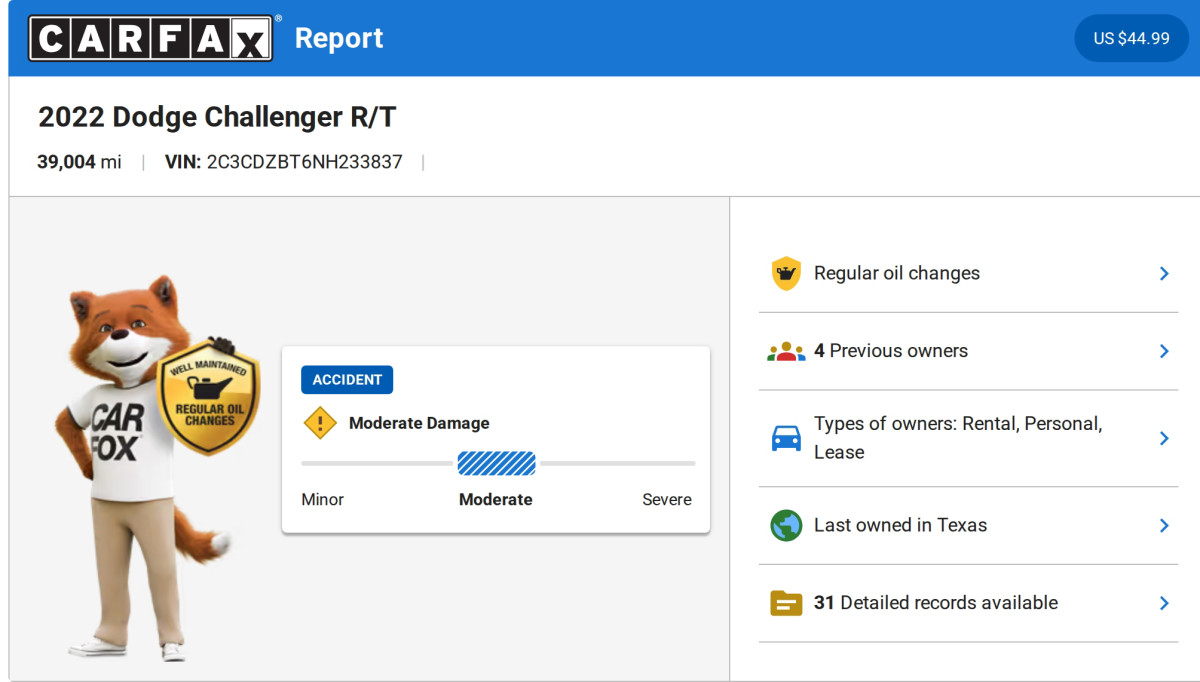Click the VIN number 2C3CDZBT6NH233837
The width and height of the screenshot is (1200, 682).
tap(304, 162)
